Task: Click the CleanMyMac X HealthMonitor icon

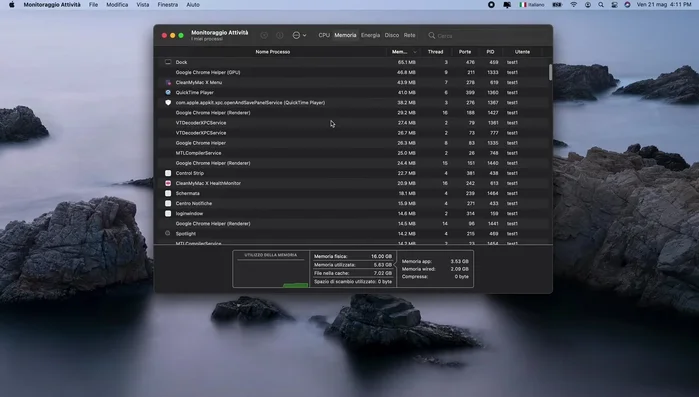Action: [168, 183]
